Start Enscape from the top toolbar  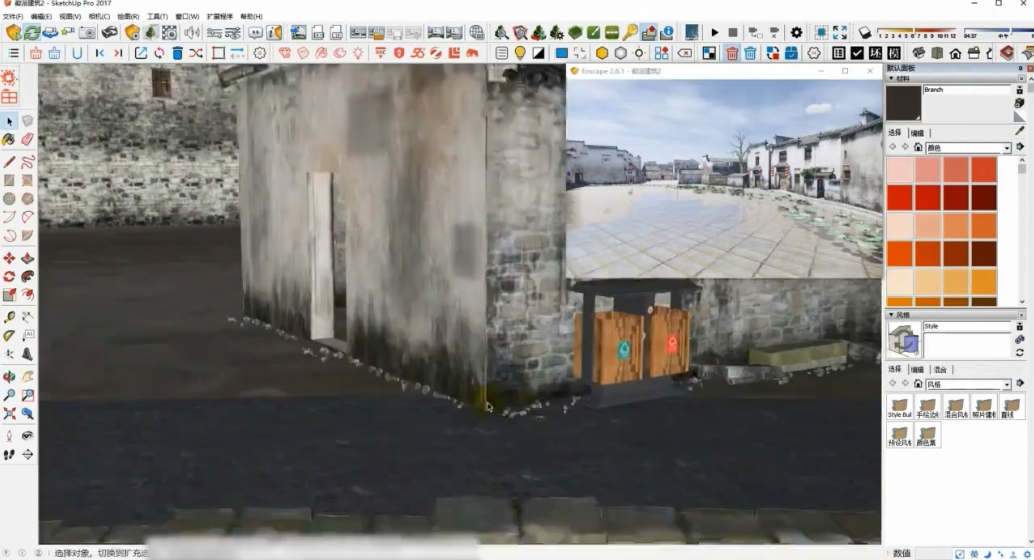point(13,32)
